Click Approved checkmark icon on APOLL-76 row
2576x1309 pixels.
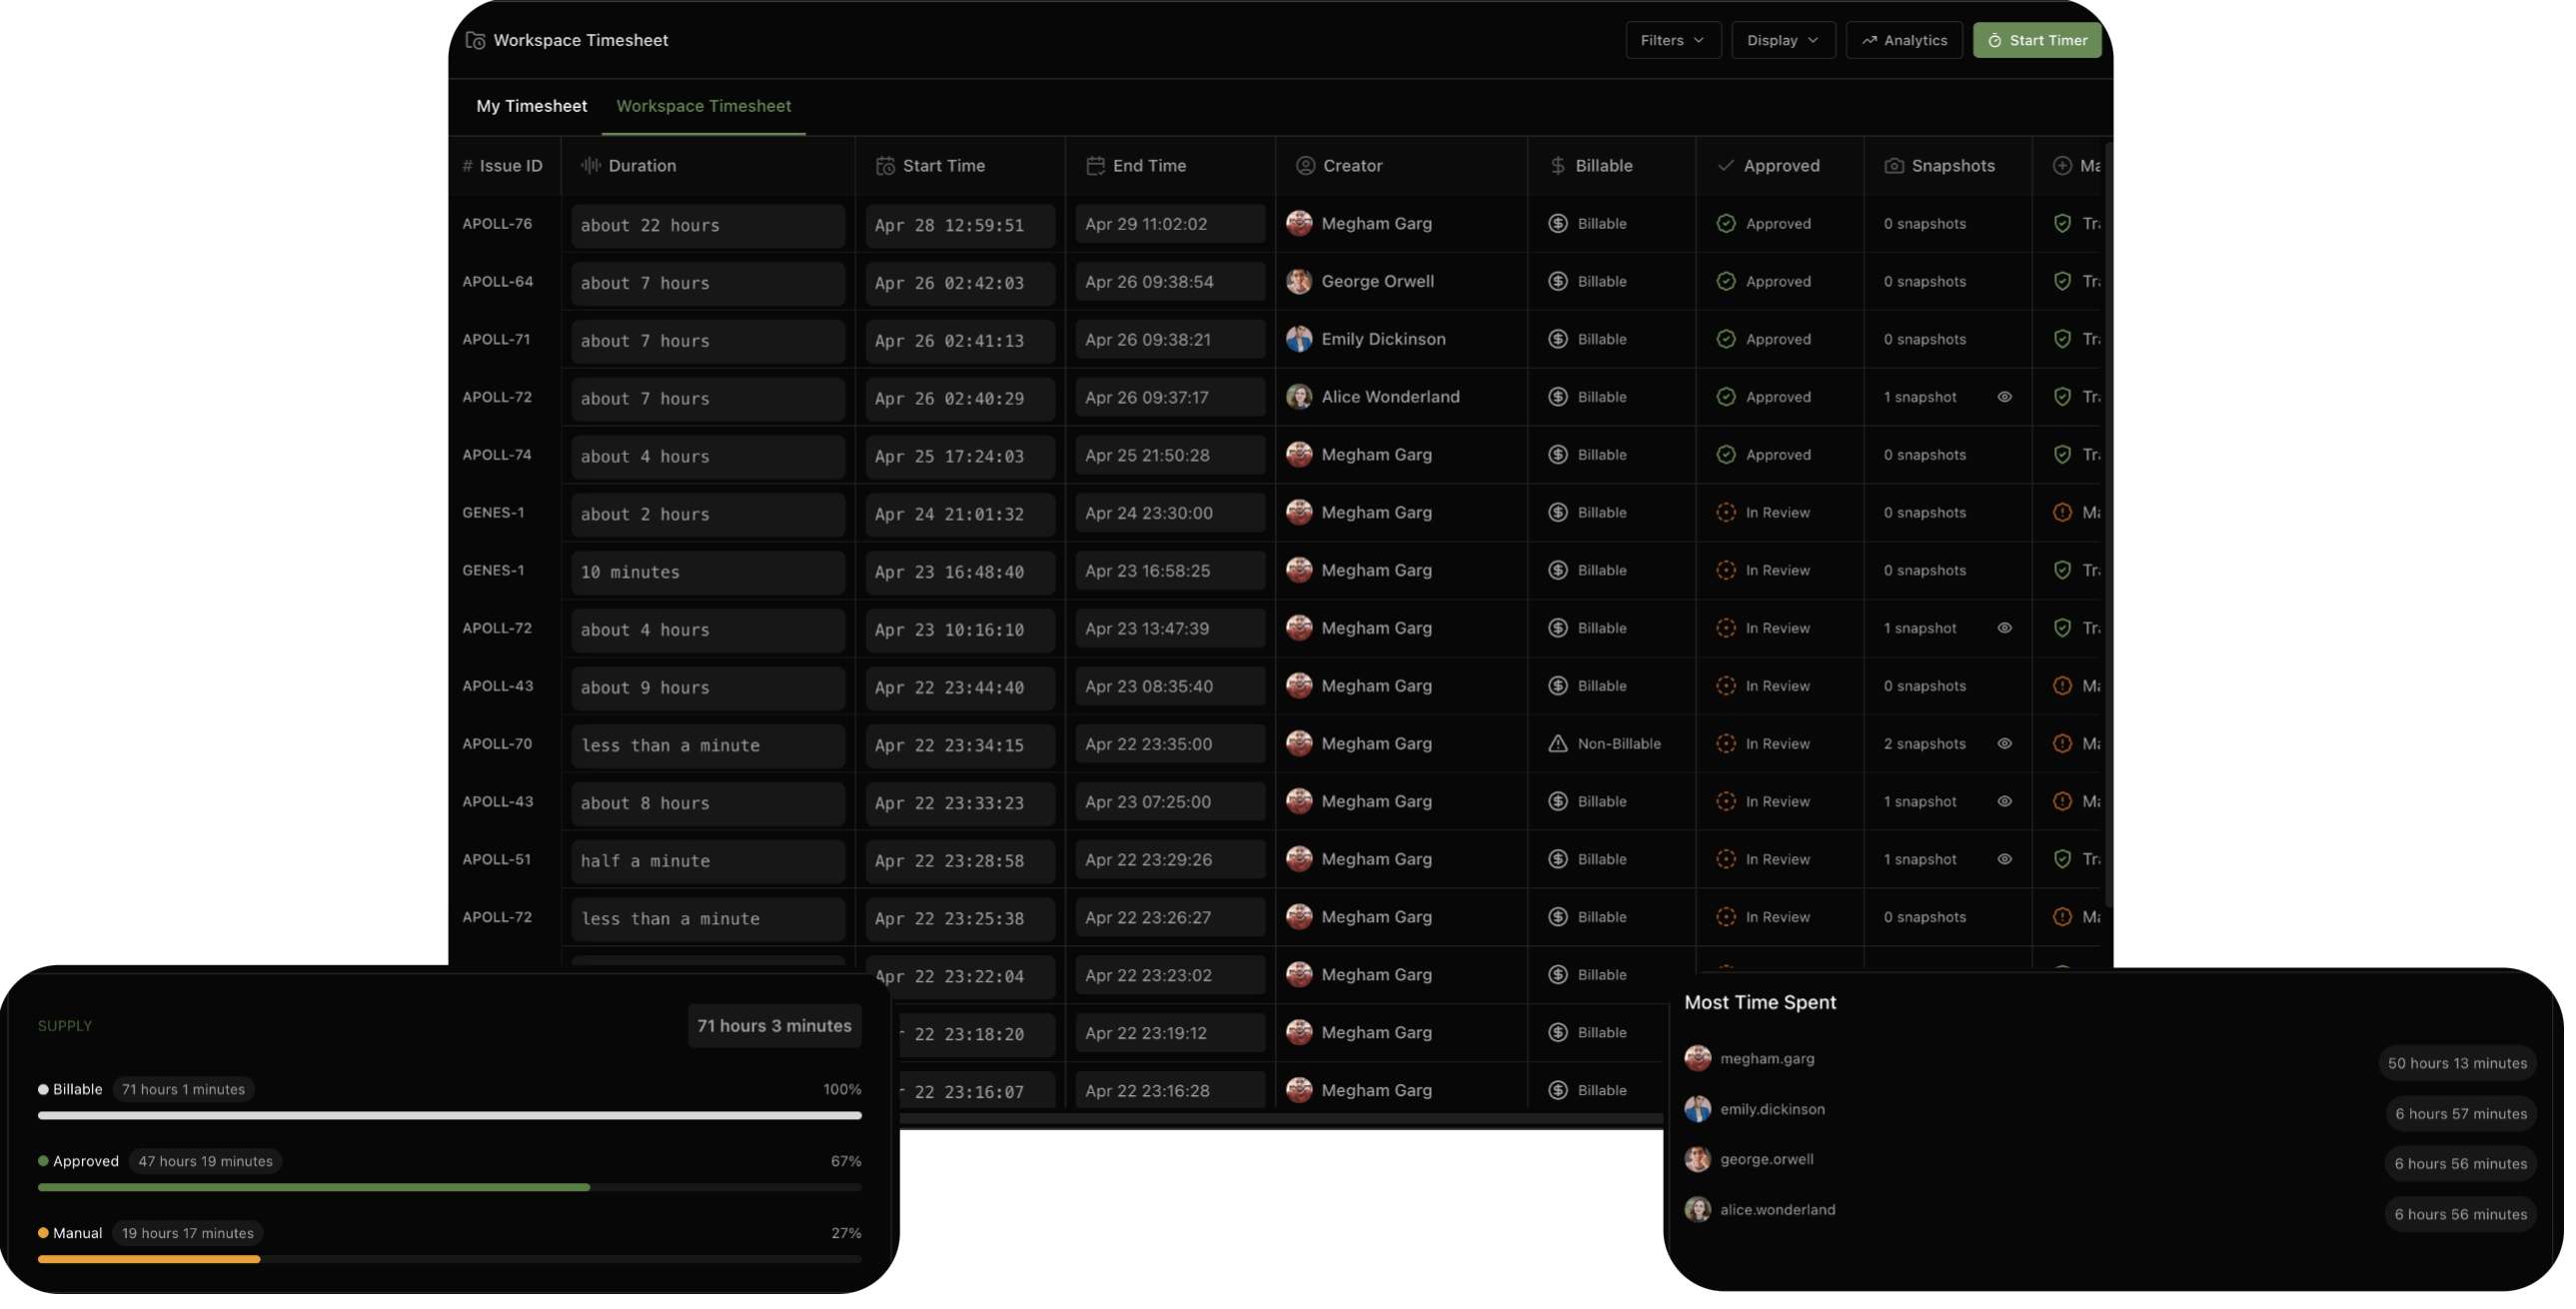coord(1726,224)
